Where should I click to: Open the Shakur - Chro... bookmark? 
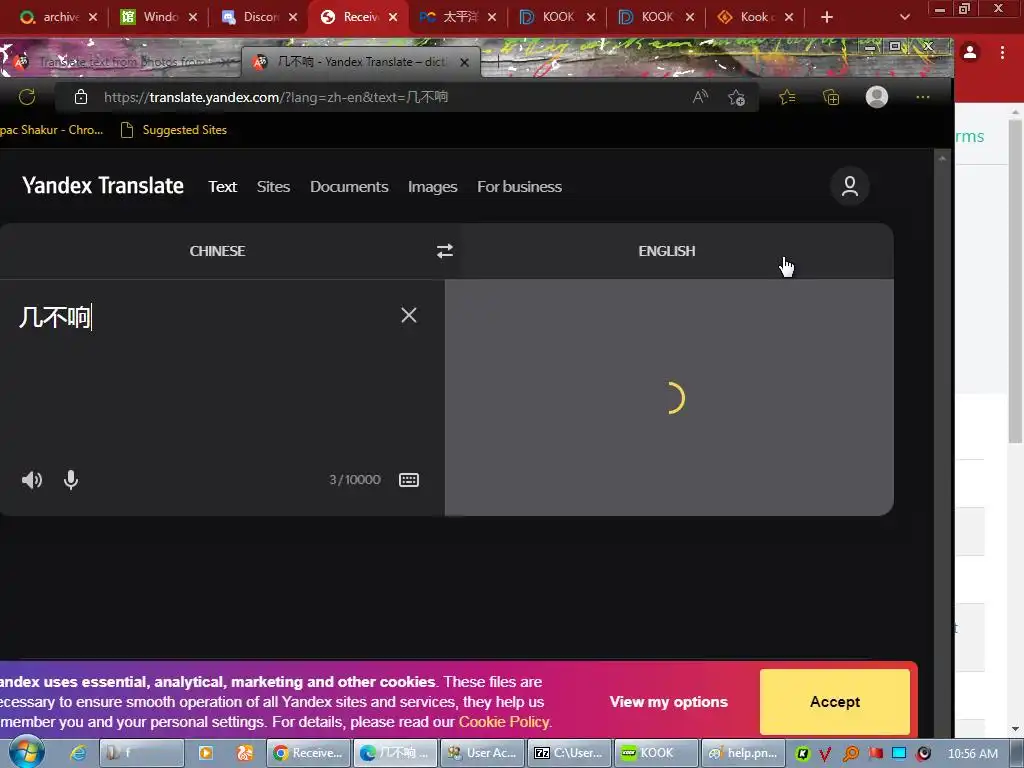pos(52,130)
